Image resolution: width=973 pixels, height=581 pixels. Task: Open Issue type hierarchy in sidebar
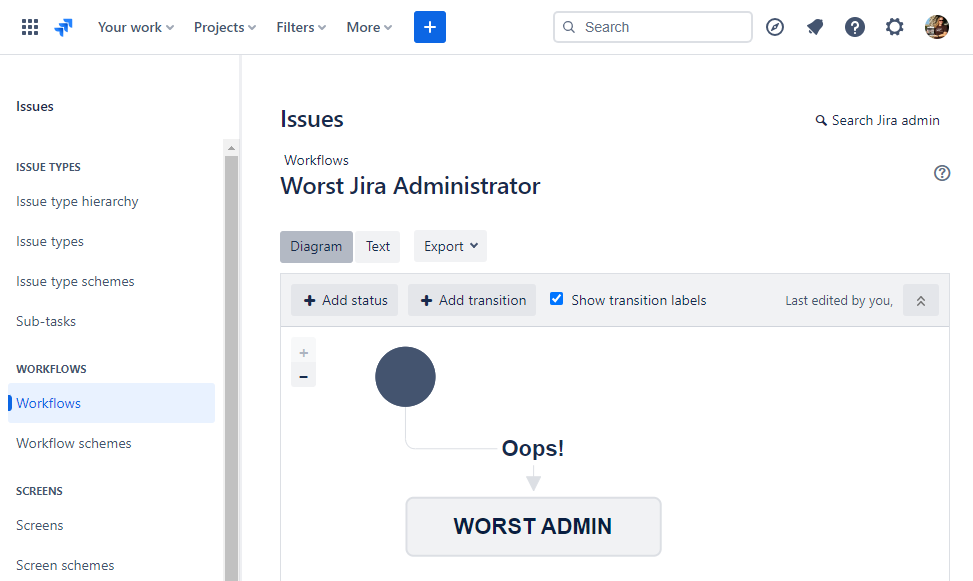coord(78,202)
